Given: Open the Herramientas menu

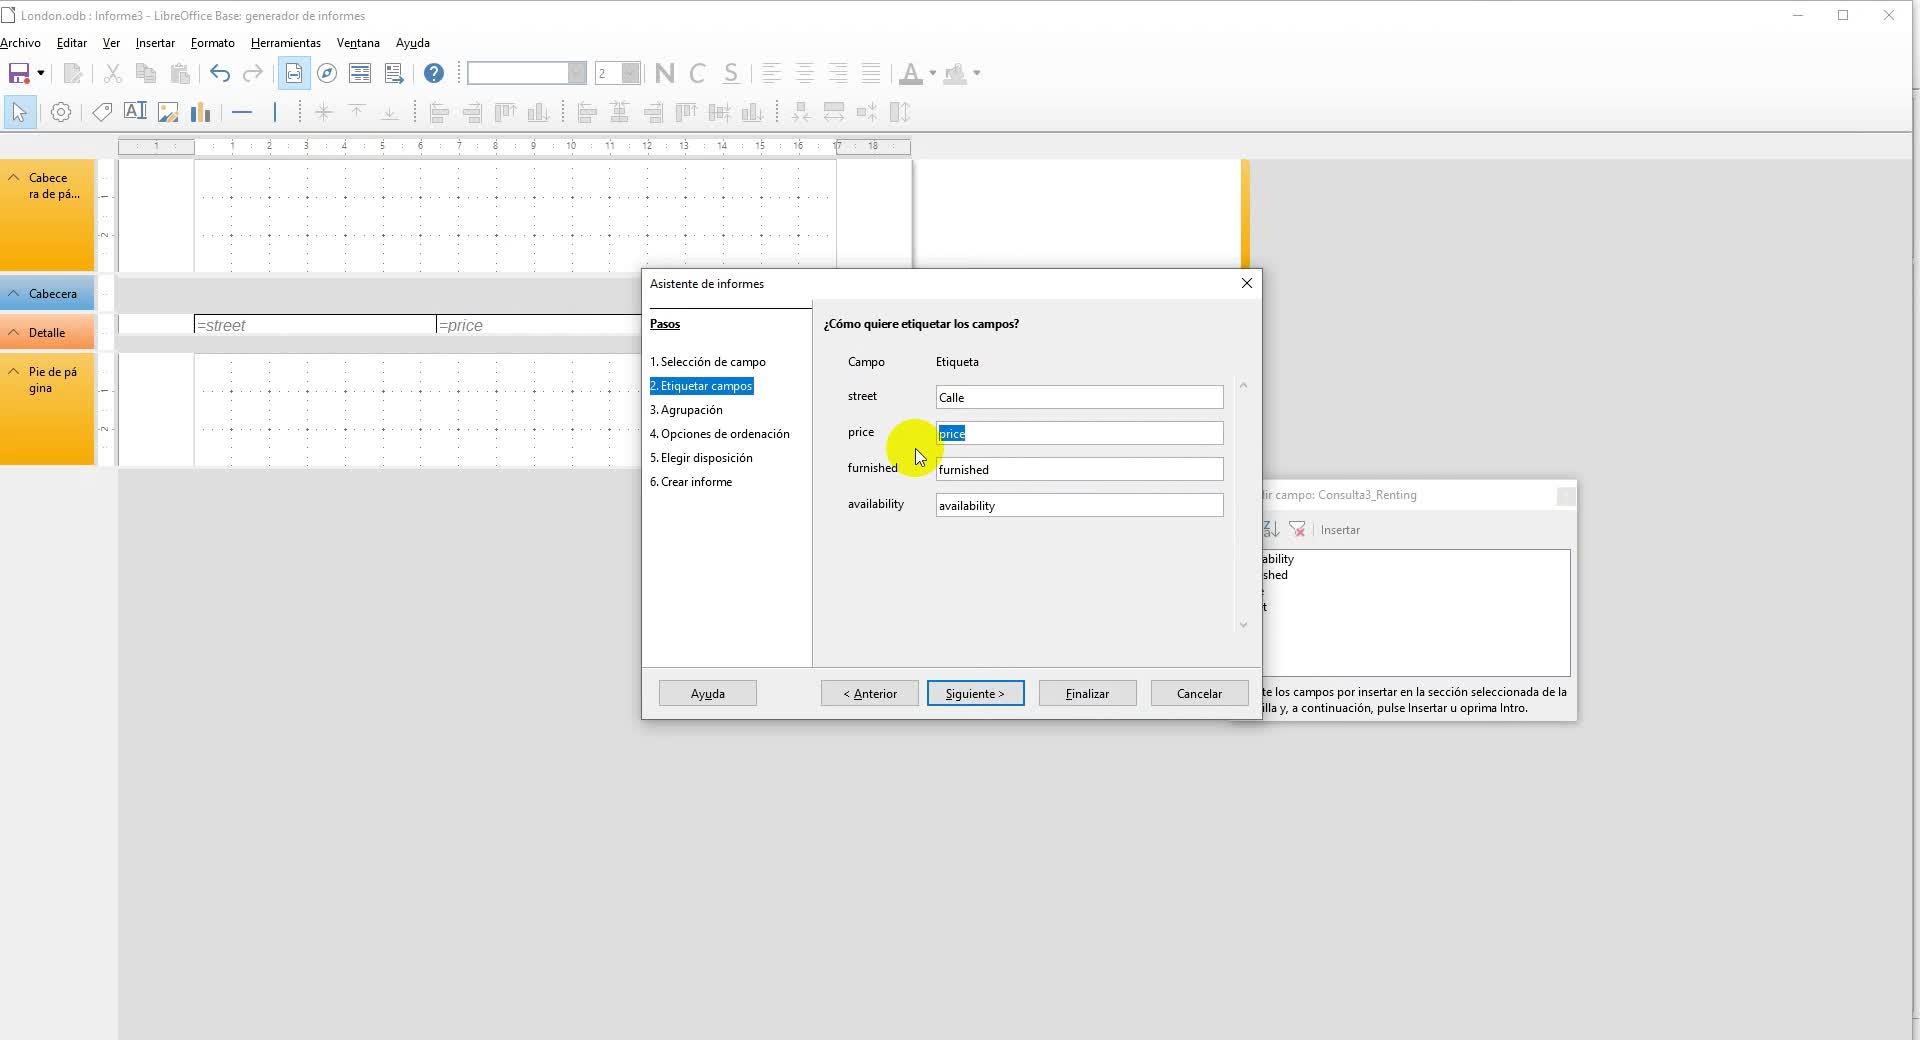Looking at the screenshot, I should click(x=286, y=43).
